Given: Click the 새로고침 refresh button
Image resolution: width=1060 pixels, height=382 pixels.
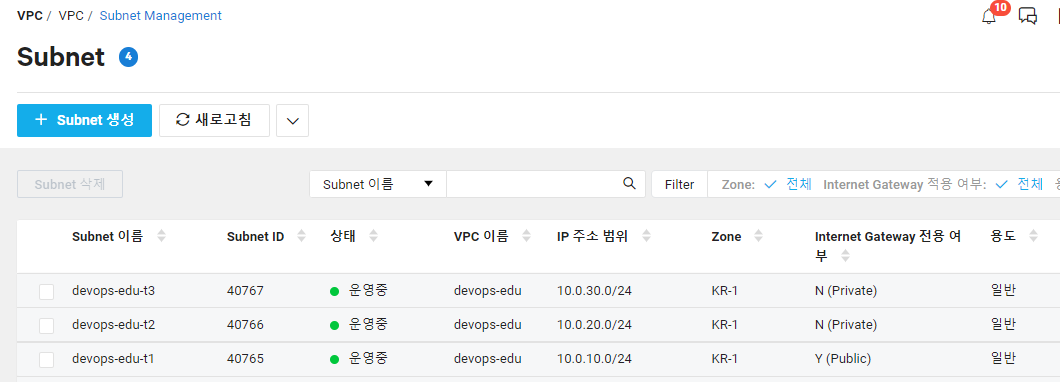Looking at the screenshot, I should (x=214, y=120).
